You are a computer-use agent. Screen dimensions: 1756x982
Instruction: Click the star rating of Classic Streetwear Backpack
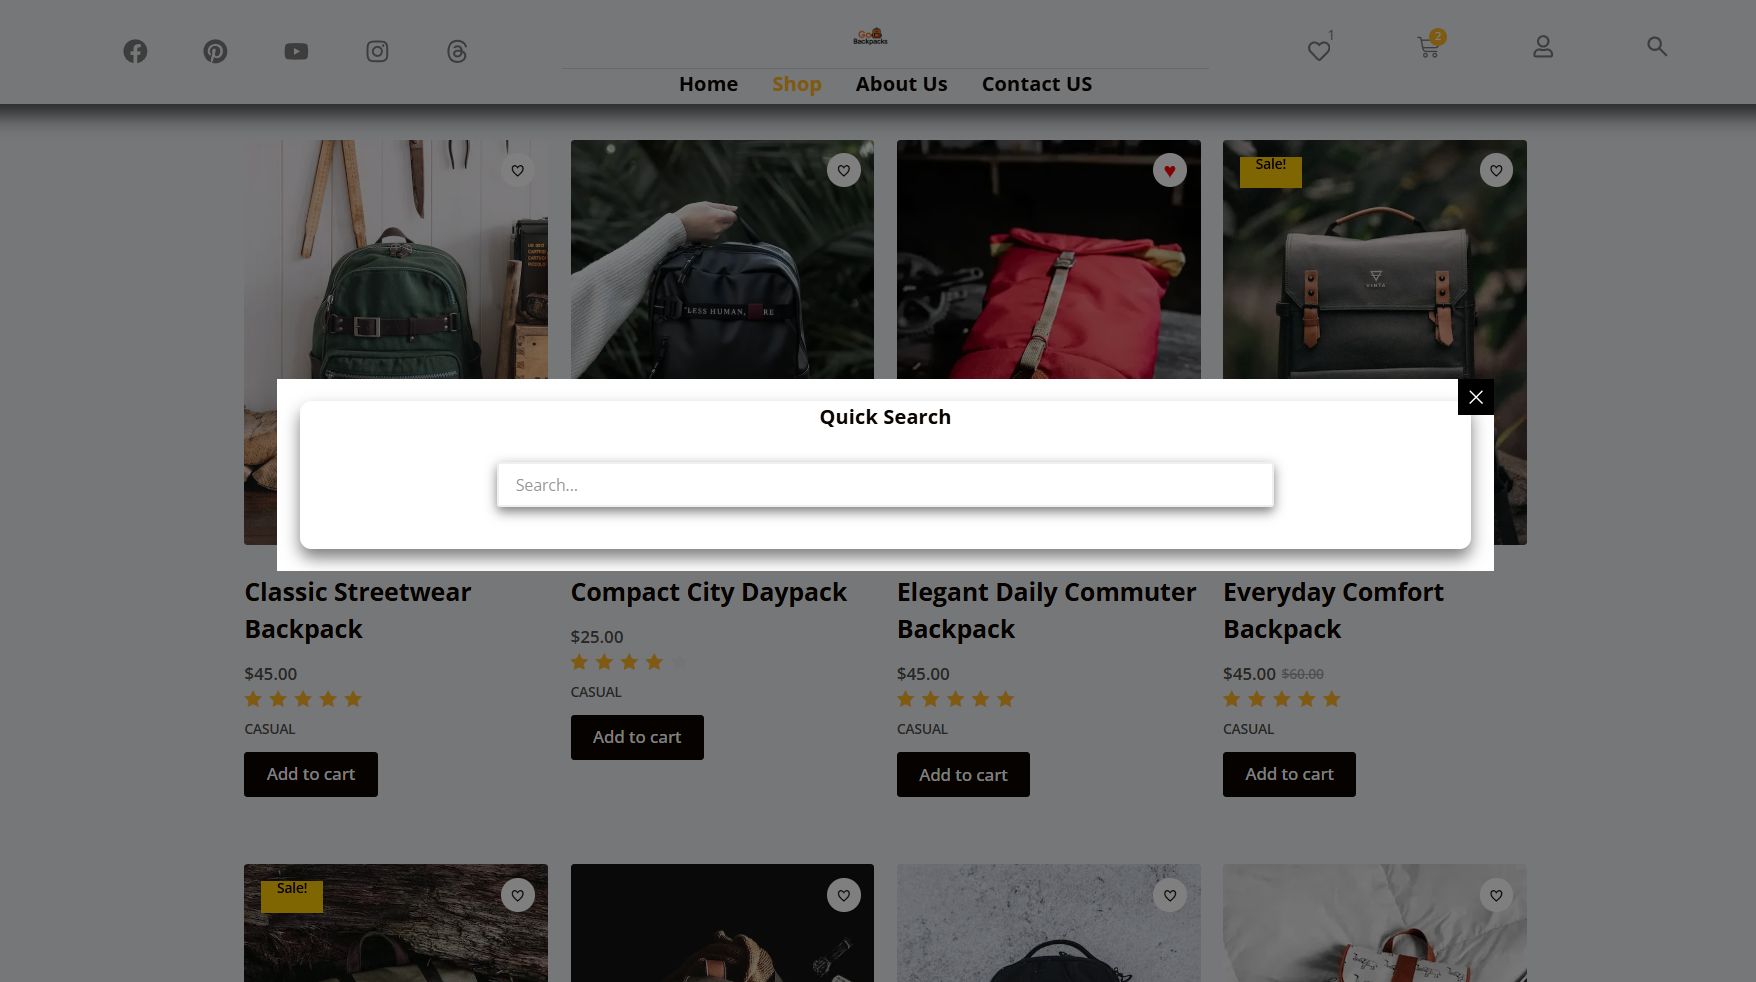pyautogui.click(x=303, y=699)
